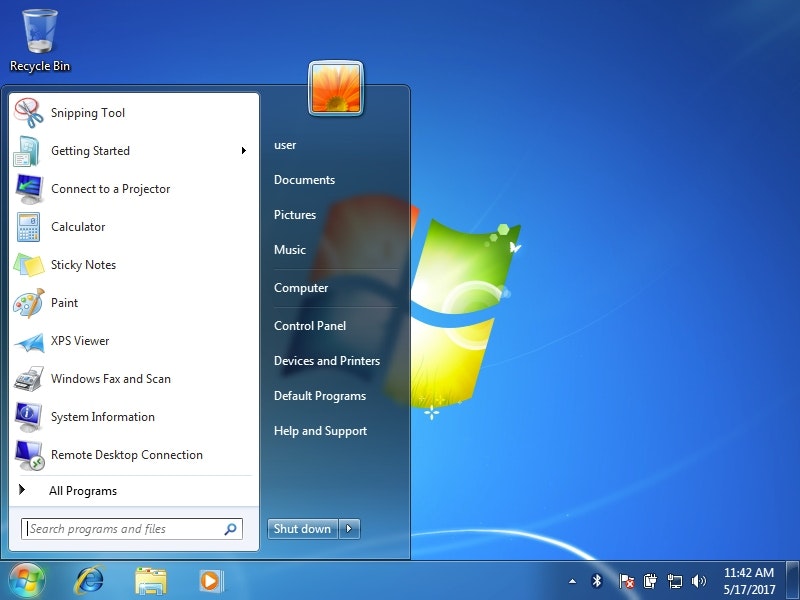Launch Internet Explorer from the taskbar
This screenshot has width=800, height=600.
click(x=89, y=580)
